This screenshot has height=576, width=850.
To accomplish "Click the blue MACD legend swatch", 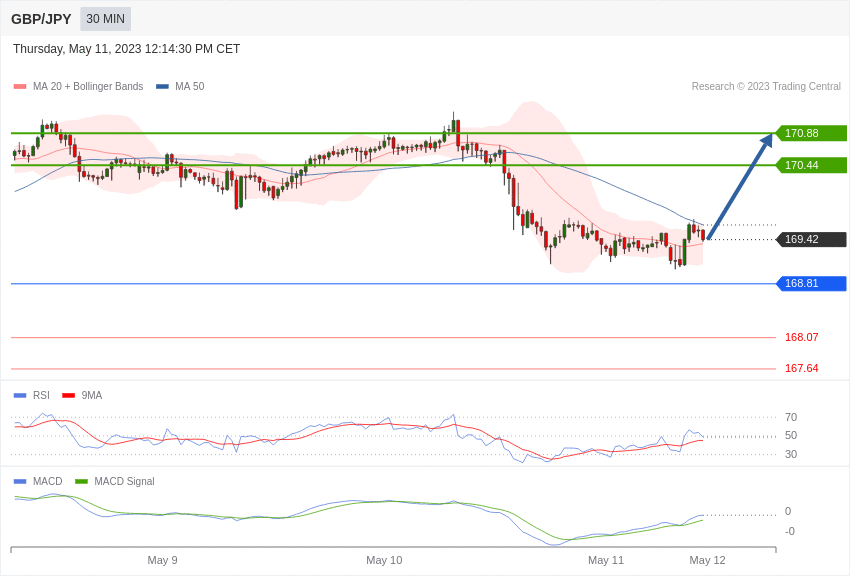I will (x=20, y=482).
